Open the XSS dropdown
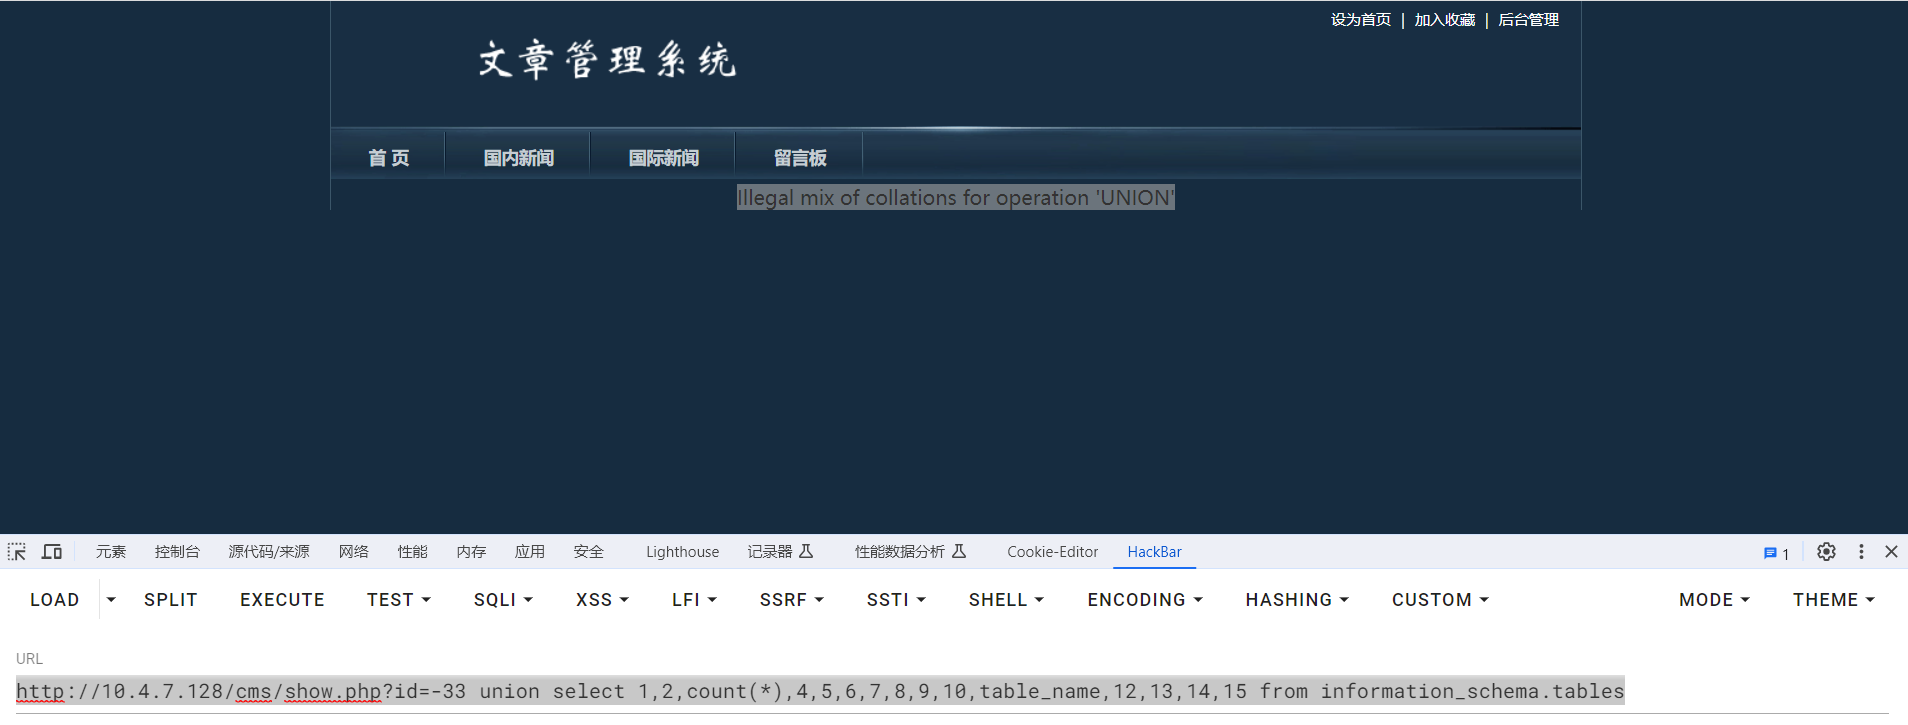The width and height of the screenshot is (1908, 725). click(602, 600)
